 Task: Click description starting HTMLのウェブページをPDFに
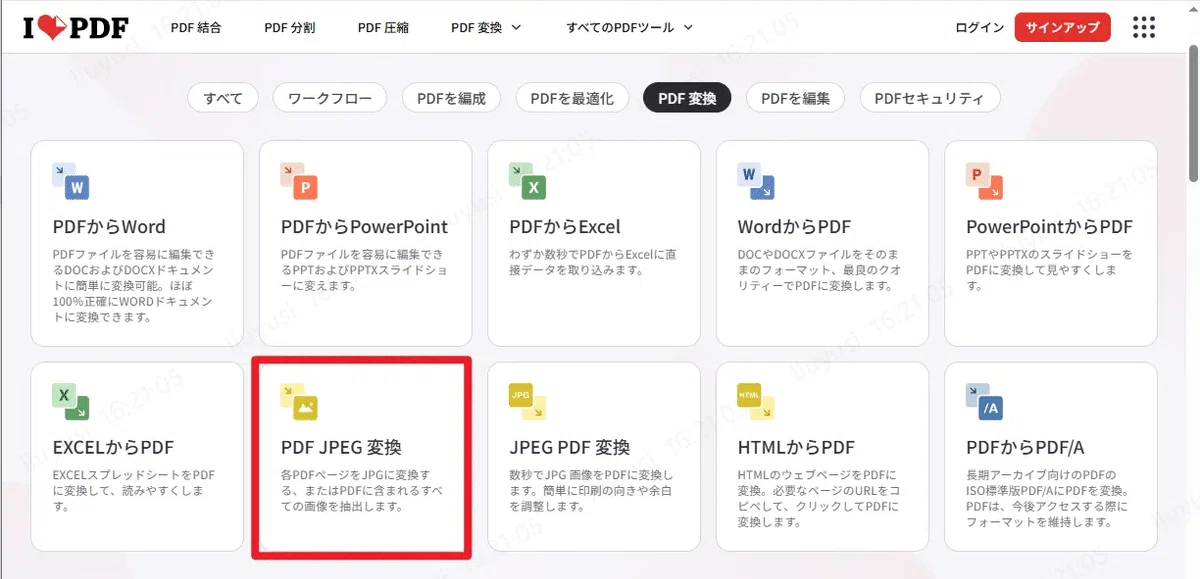click(820, 498)
